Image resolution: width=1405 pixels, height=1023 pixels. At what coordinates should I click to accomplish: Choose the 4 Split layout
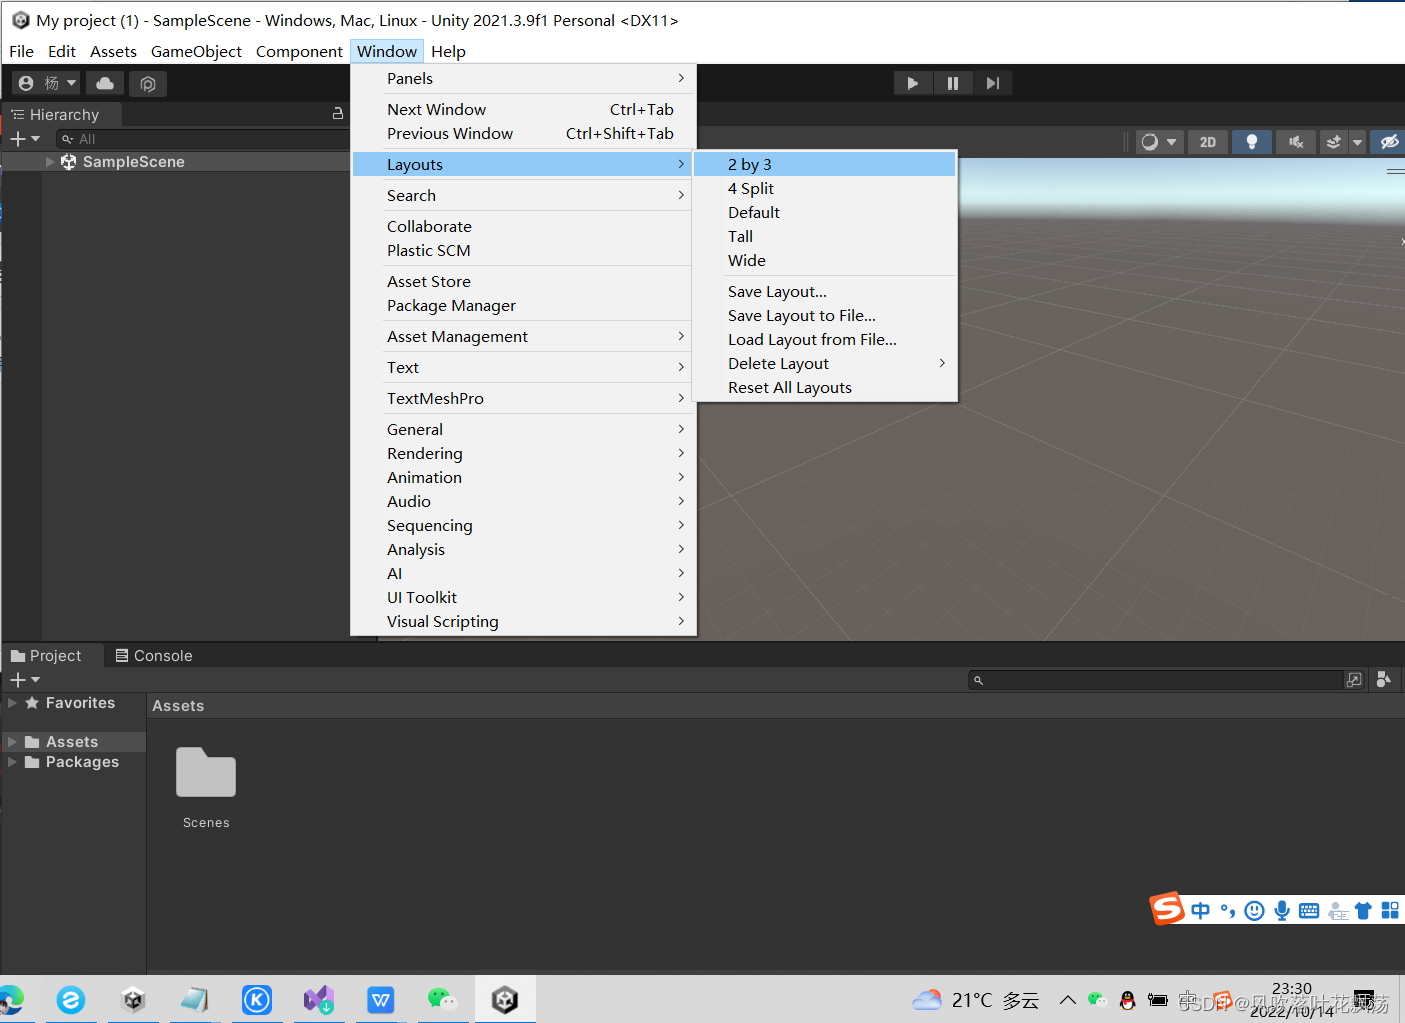[x=825, y=188]
